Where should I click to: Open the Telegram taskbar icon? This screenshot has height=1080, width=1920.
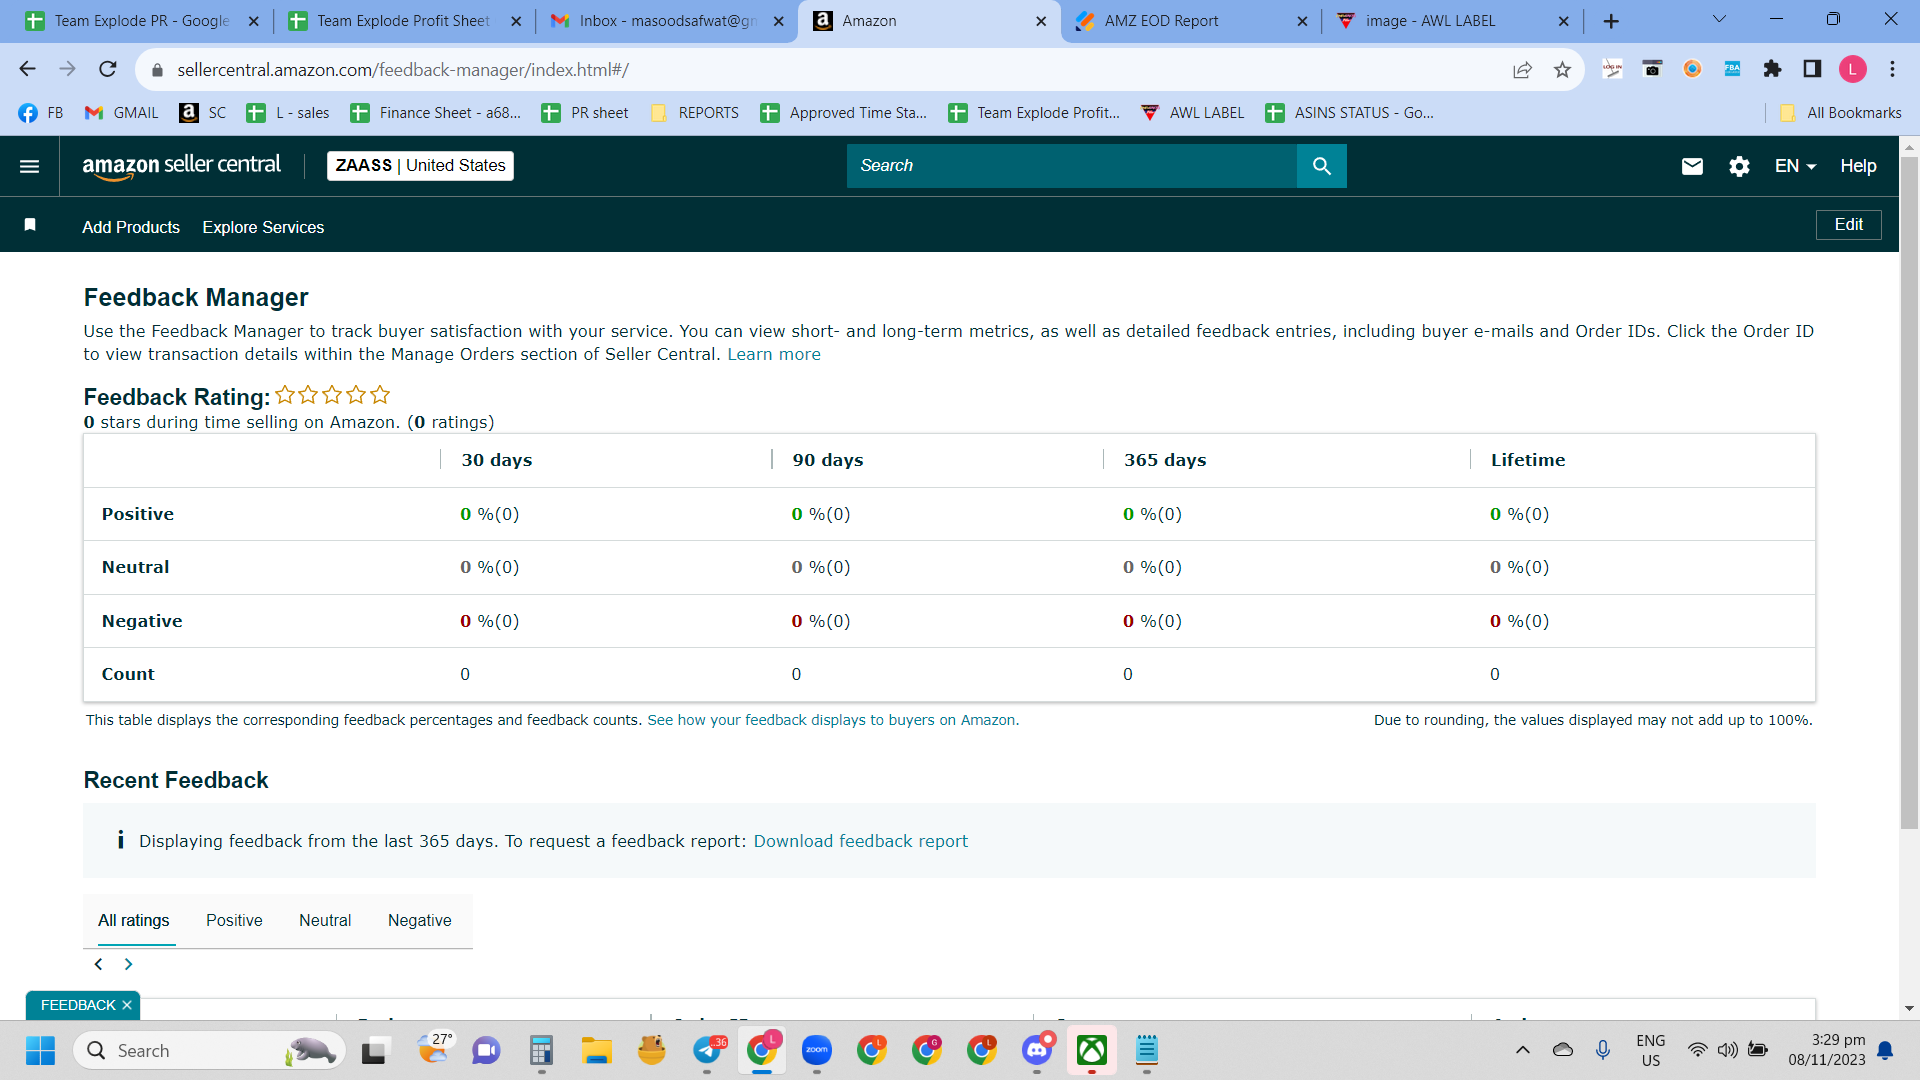click(708, 1051)
